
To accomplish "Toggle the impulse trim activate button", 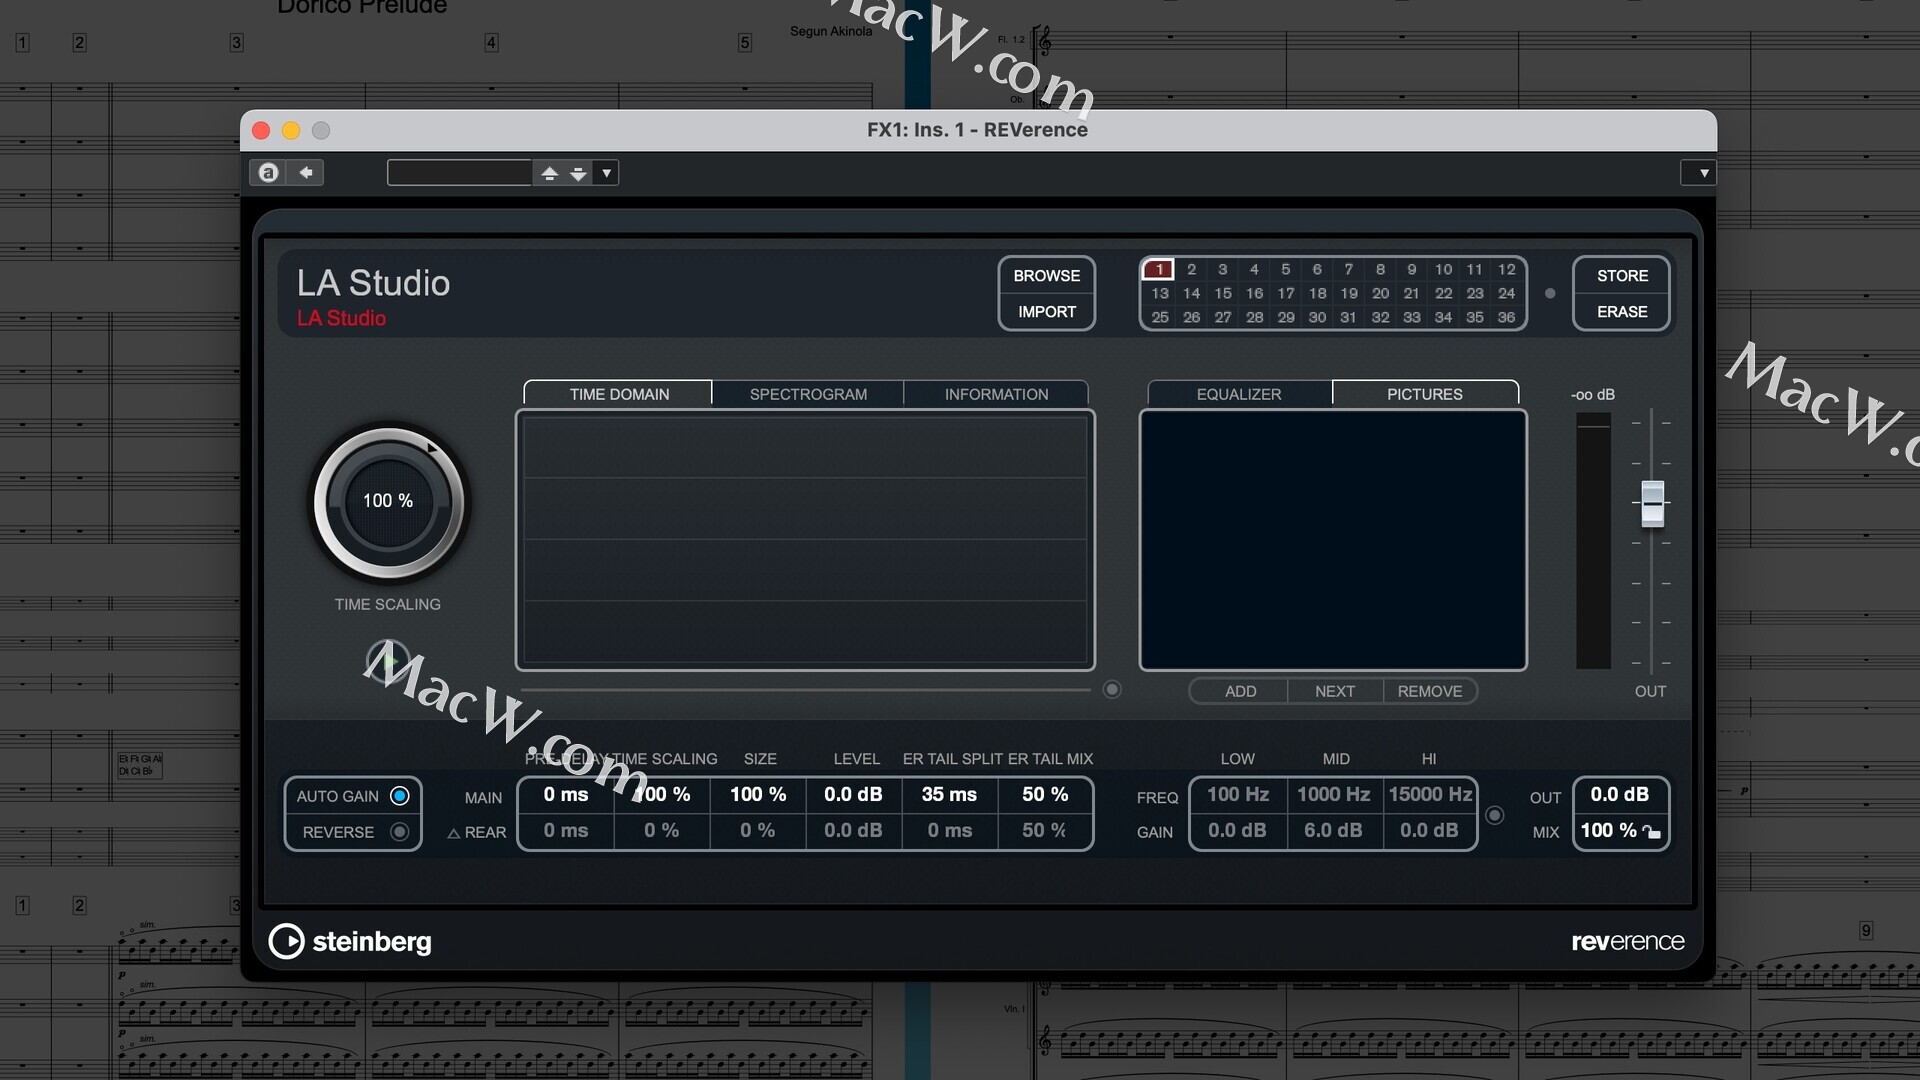I will 1112,690.
